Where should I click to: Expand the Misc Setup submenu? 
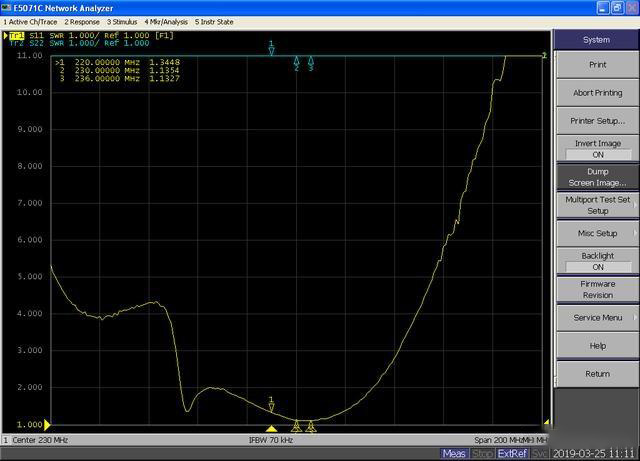click(x=597, y=233)
